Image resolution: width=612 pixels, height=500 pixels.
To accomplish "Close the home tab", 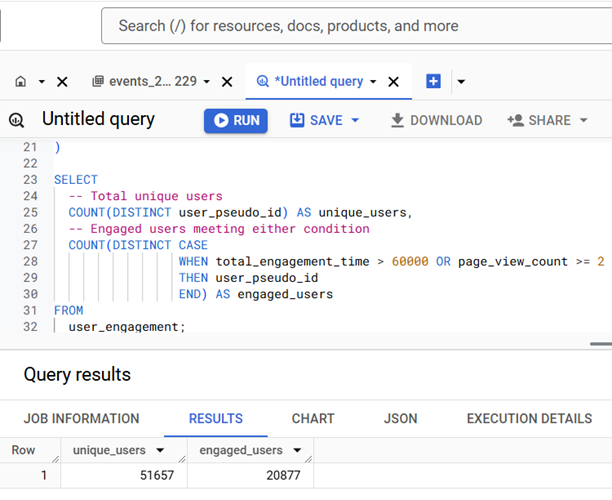I will click(x=62, y=82).
